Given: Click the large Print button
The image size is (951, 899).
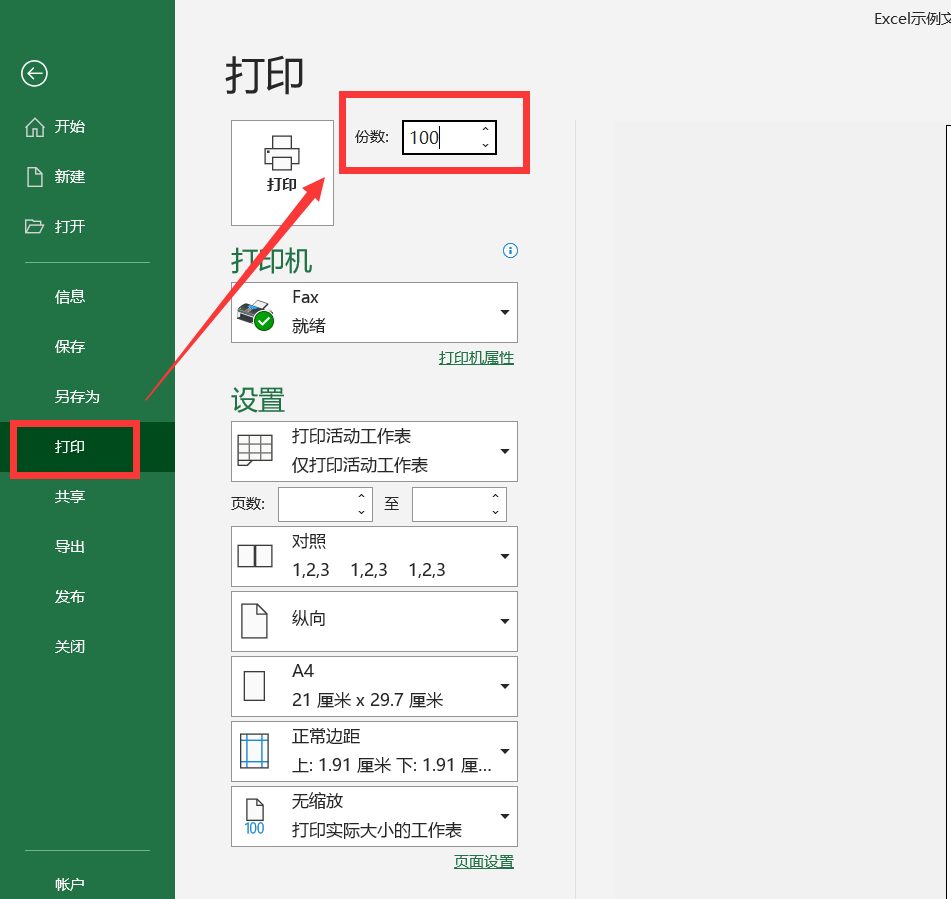Looking at the screenshot, I should (x=282, y=173).
